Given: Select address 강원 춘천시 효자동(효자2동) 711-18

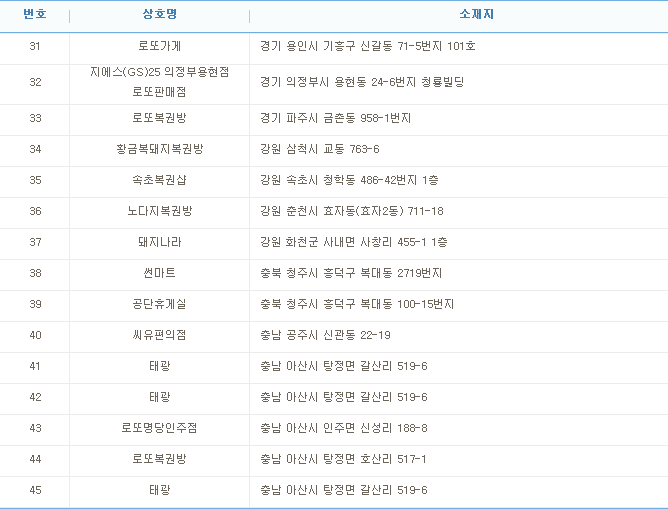Looking at the screenshot, I should [x=351, y=211].
